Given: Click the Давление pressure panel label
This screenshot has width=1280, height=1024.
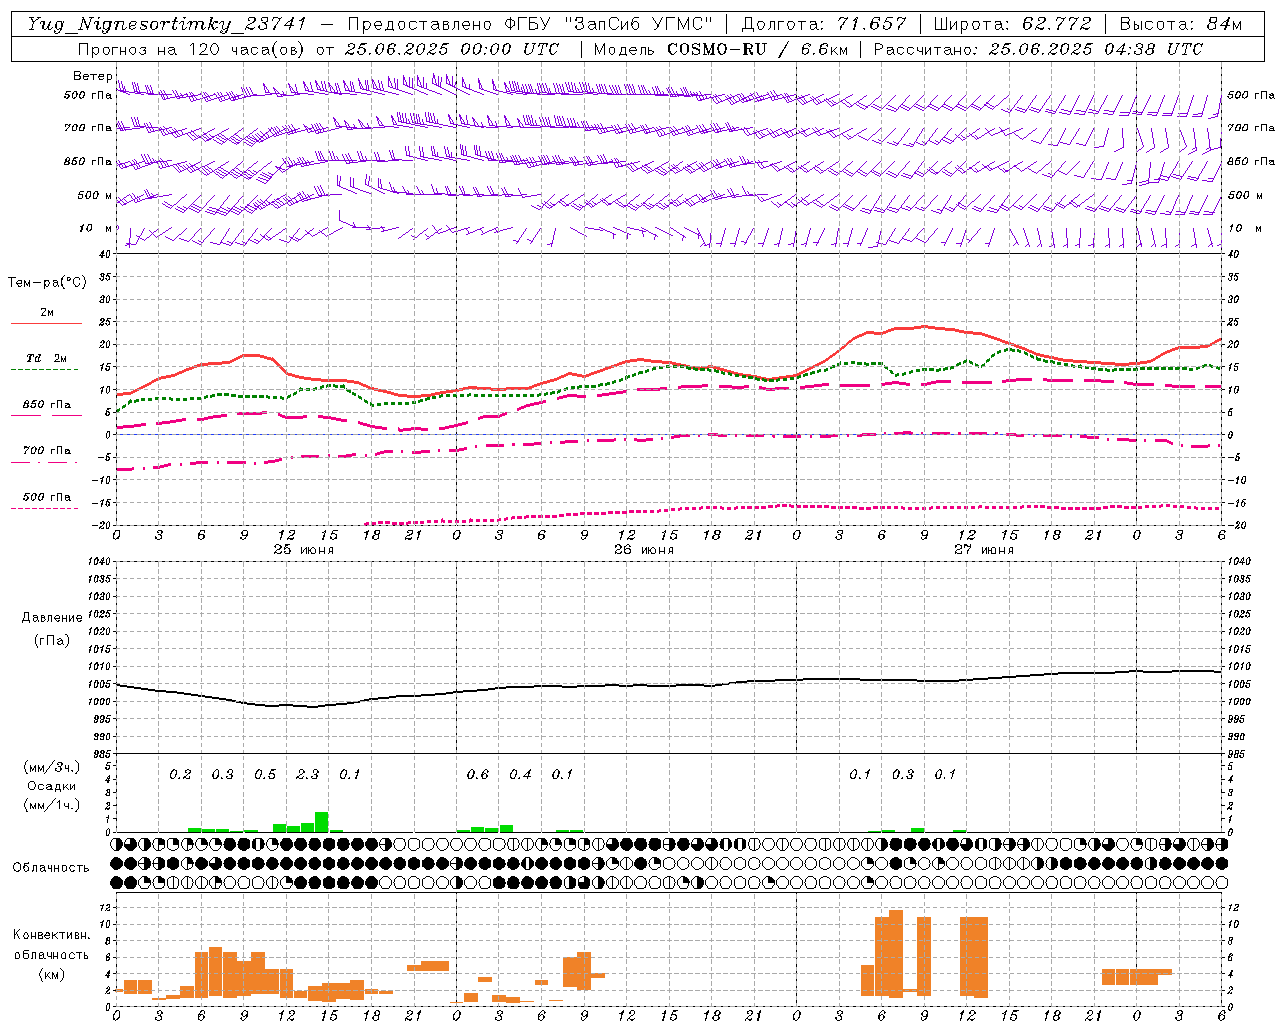Looking at the screenshot, I should [52, 618].
